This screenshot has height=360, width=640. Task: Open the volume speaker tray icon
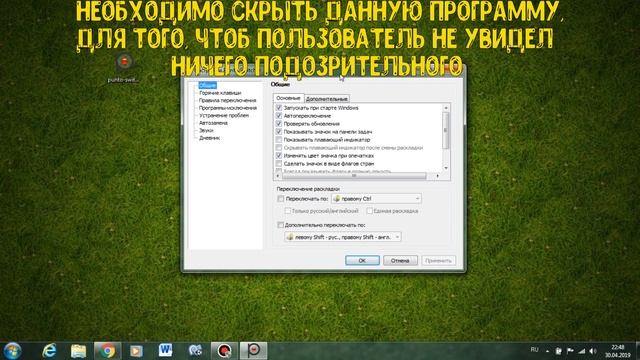tap(593, 351)
